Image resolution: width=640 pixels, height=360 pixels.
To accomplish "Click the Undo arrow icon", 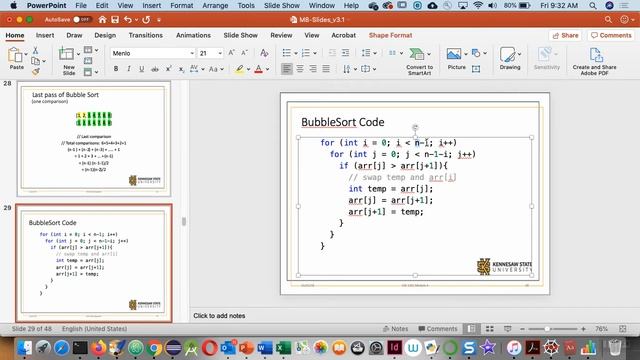I will [x=128, y=20].
